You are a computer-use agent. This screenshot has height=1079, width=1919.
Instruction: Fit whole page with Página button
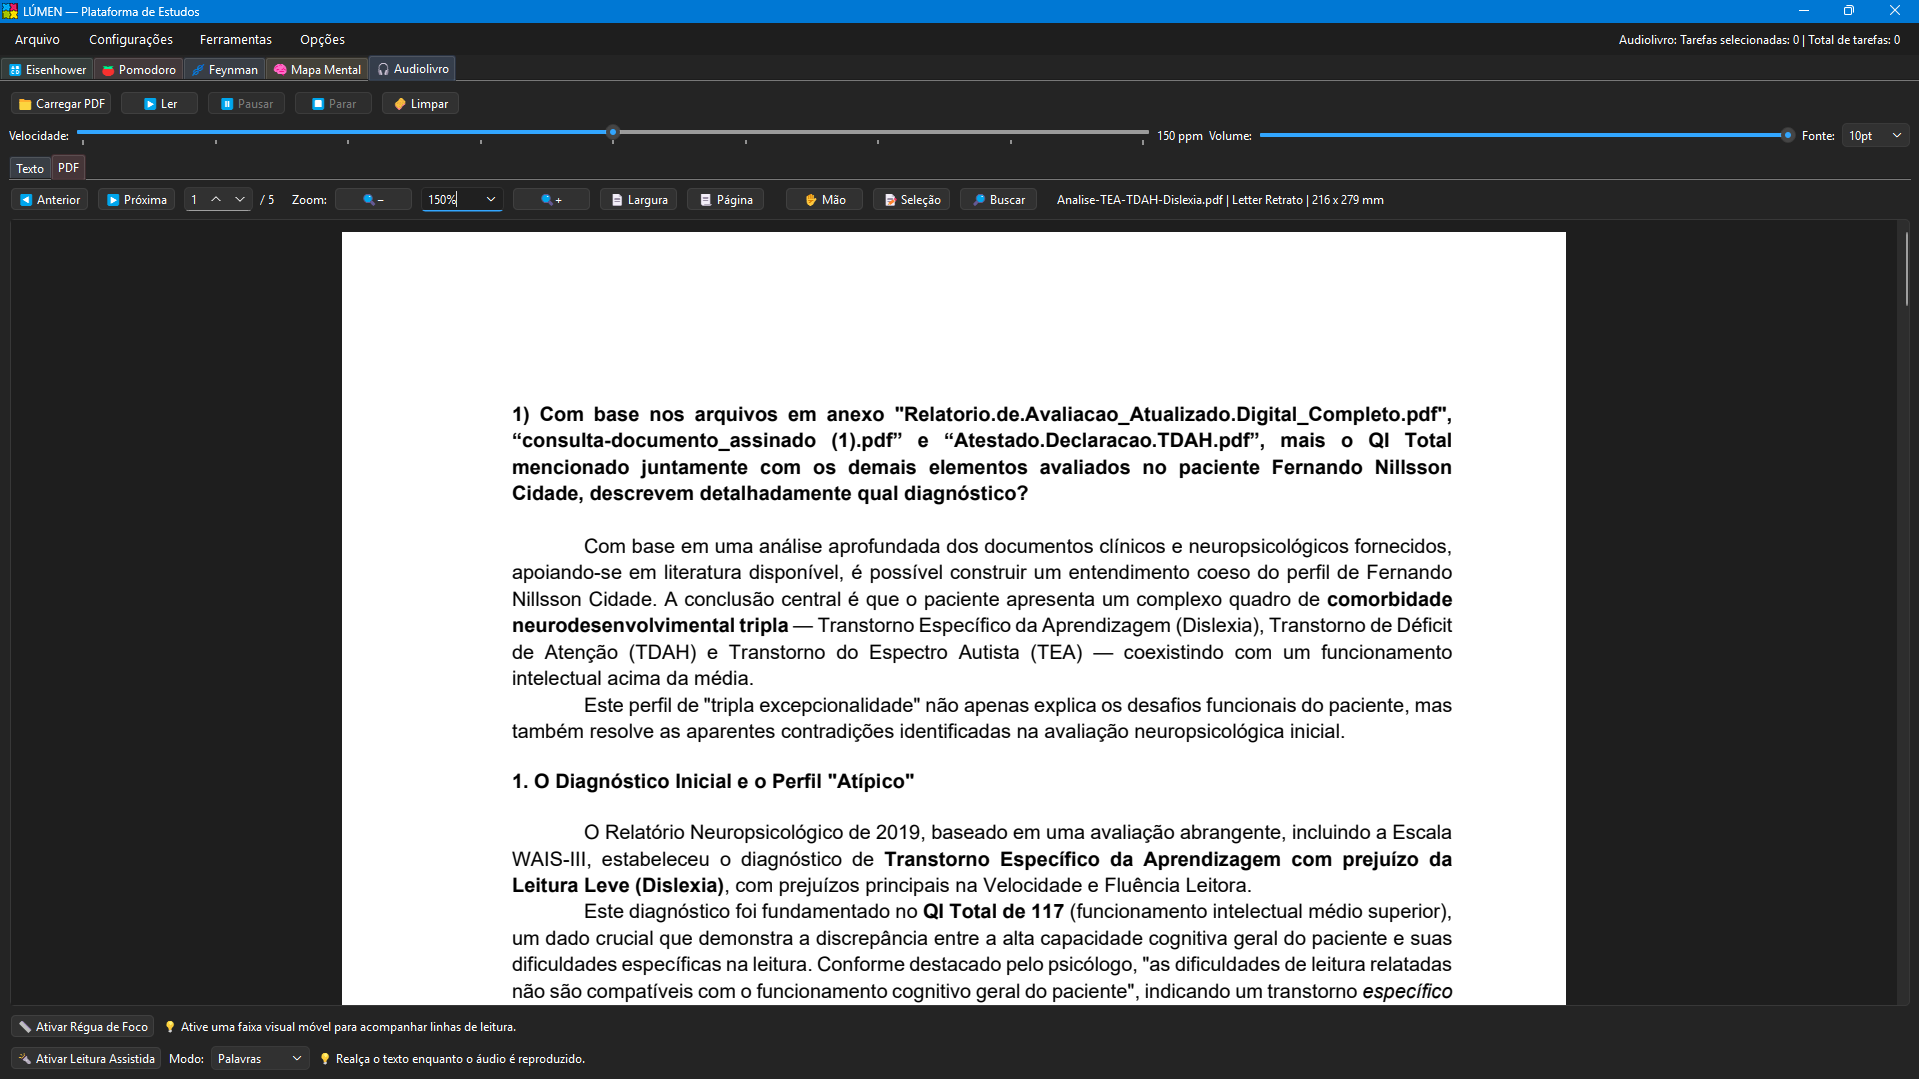pos(725,200)
